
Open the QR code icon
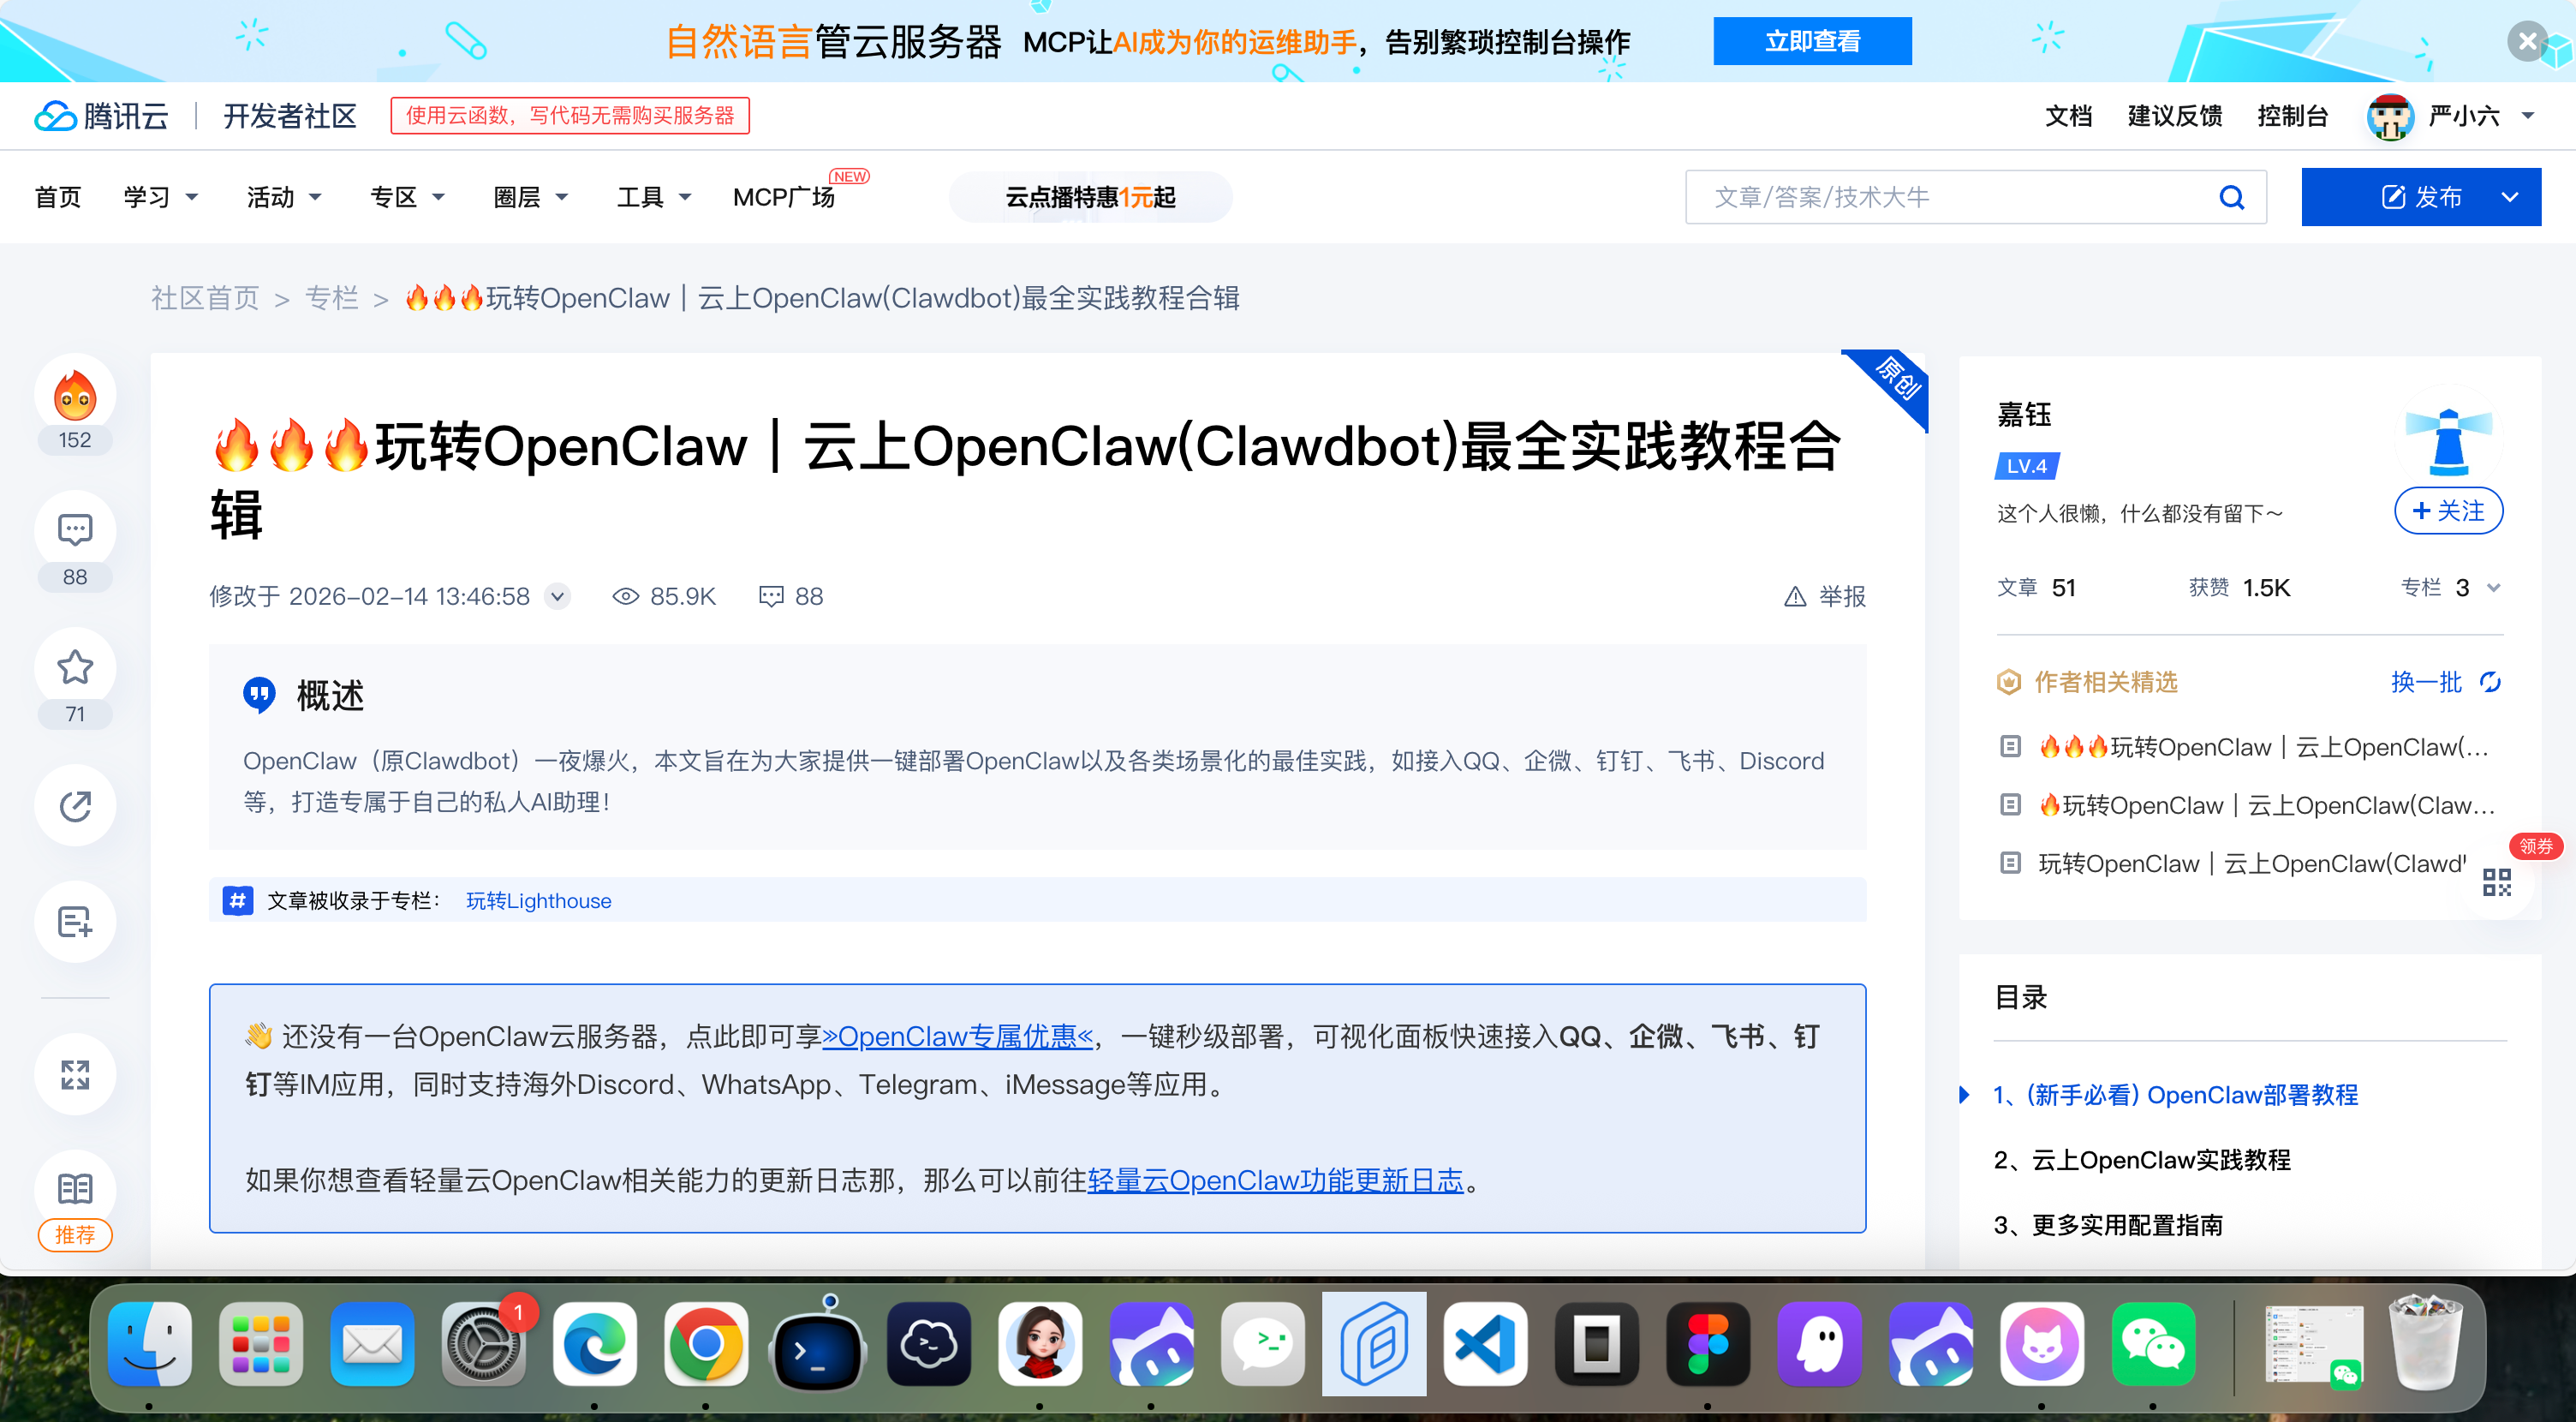[x=2496, y=882]
